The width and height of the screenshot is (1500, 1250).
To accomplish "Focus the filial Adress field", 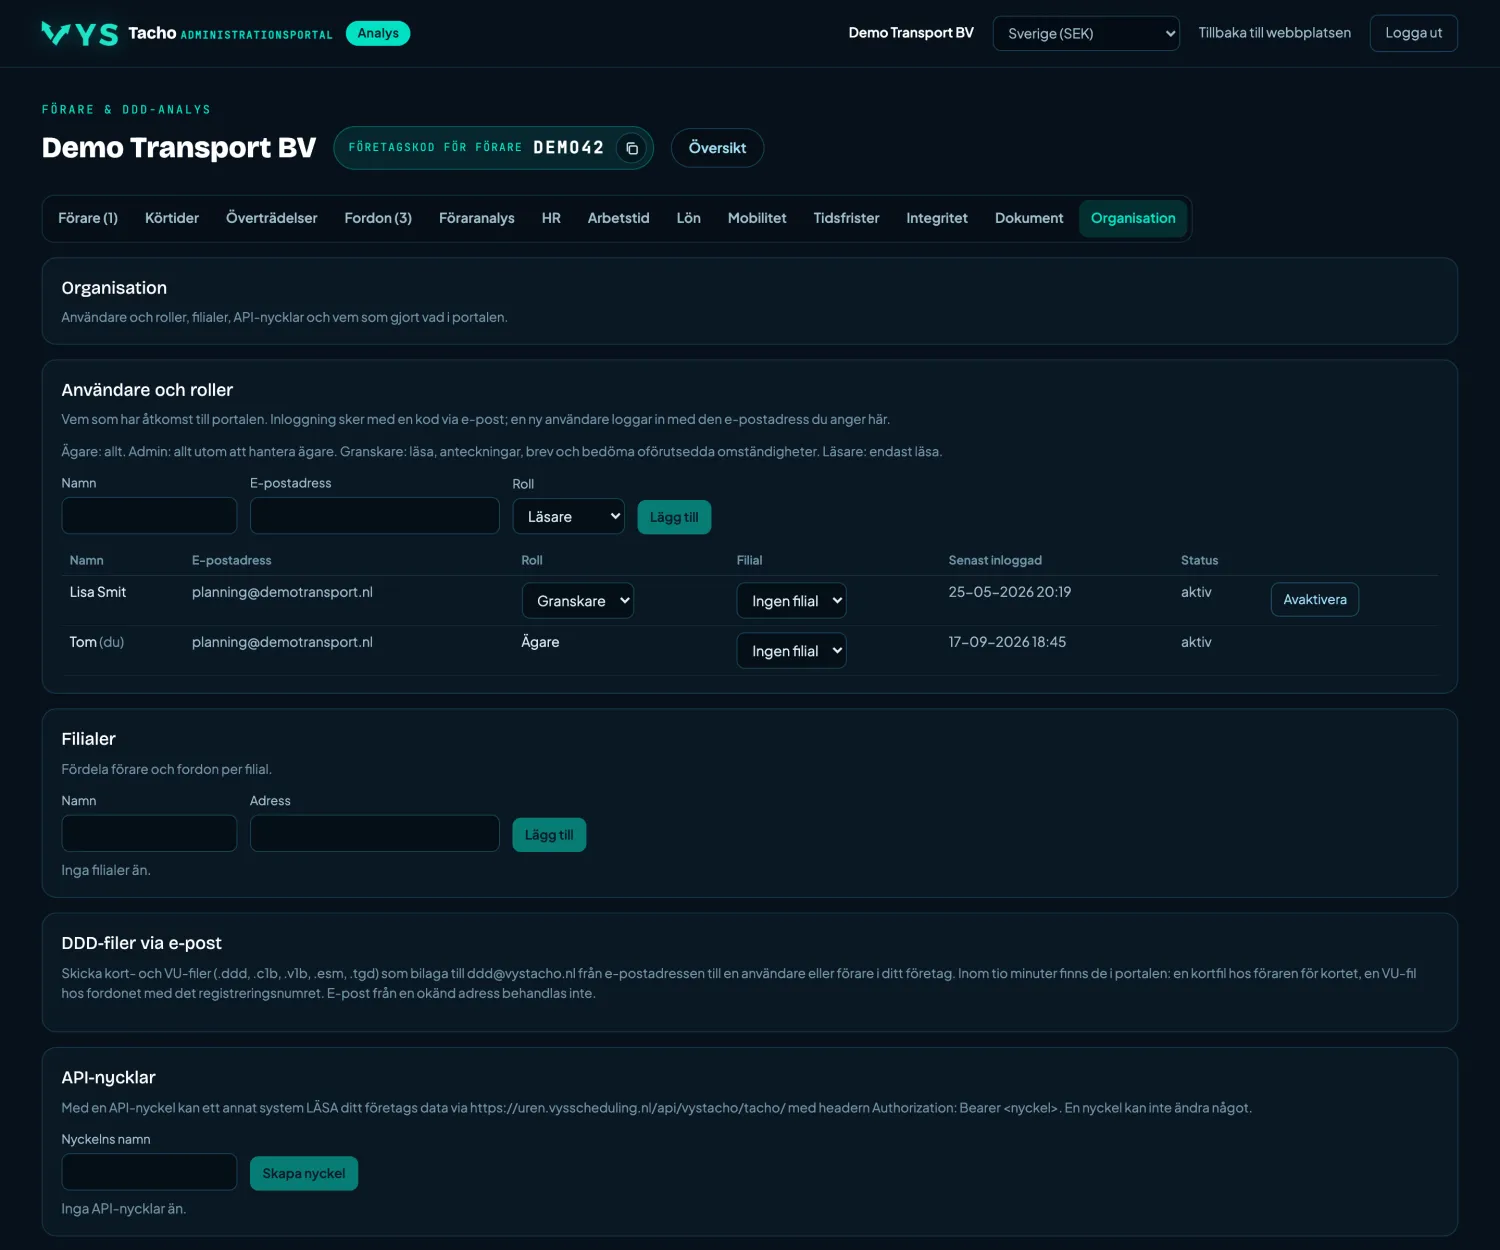I will click(375, 833).
